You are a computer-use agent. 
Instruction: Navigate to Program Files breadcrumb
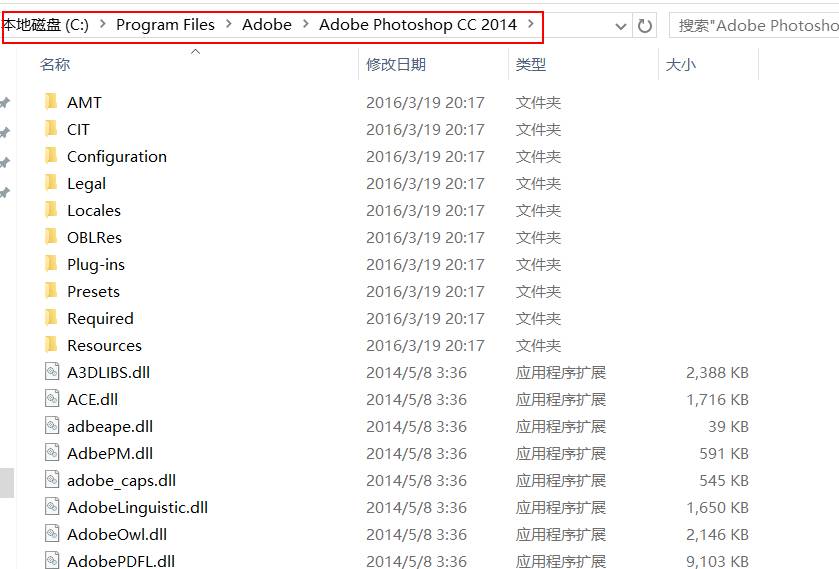[165, 25]
